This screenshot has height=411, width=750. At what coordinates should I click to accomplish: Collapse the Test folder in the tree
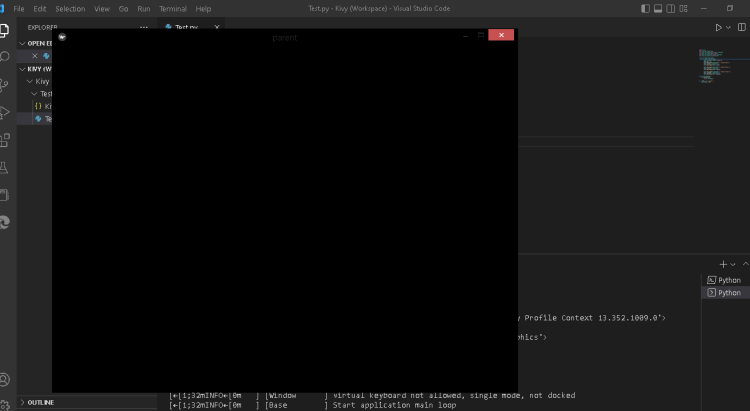pos(34,94)
